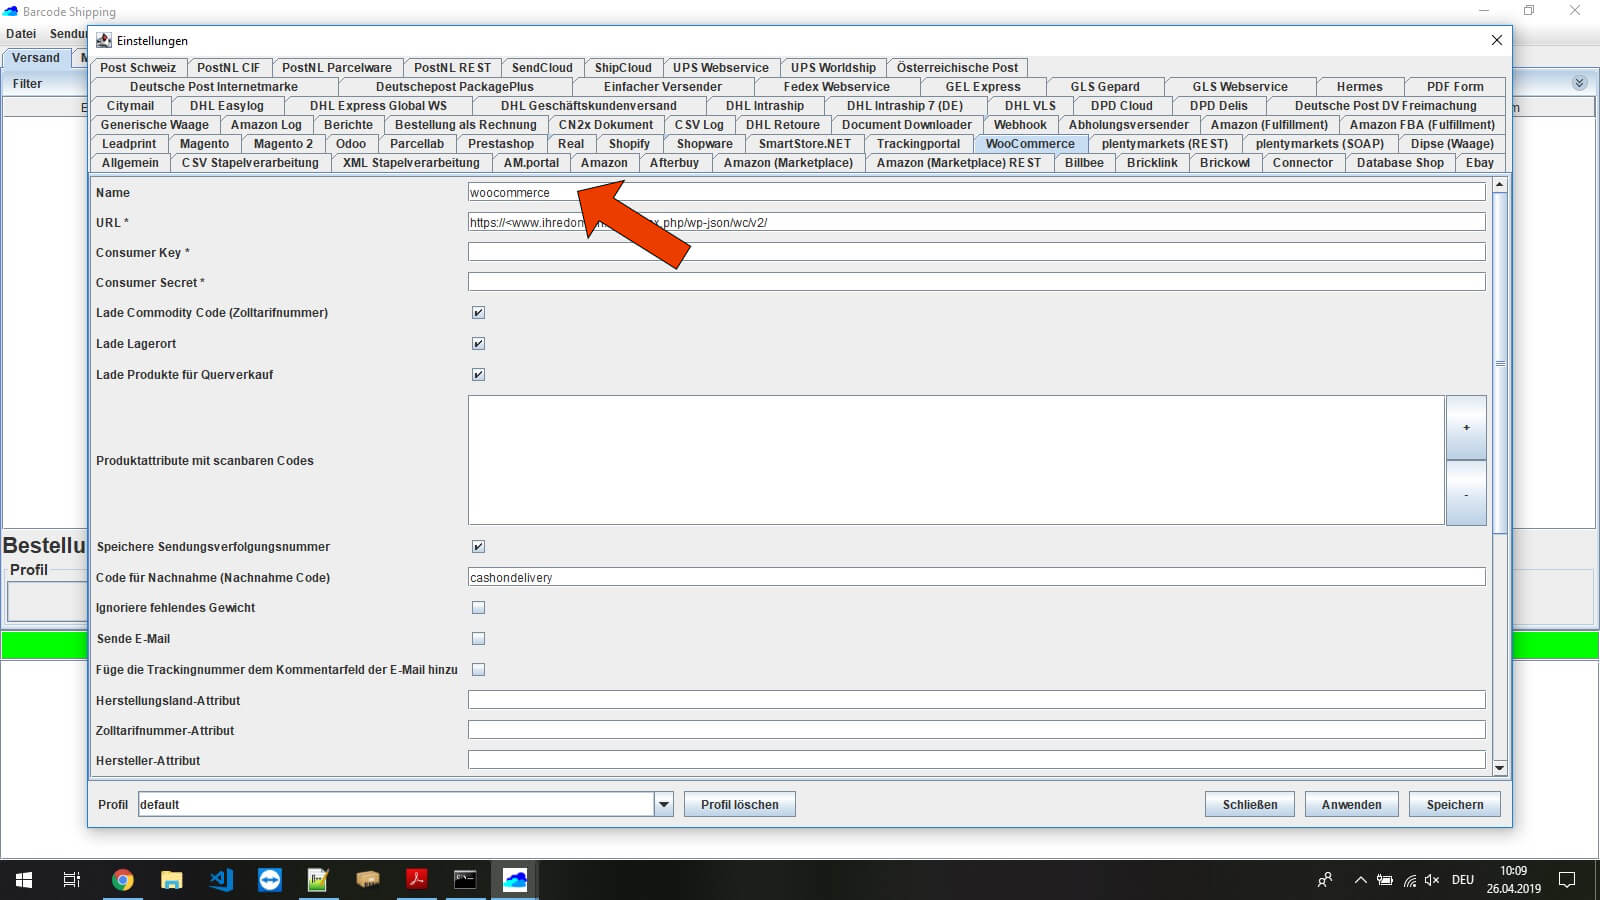Focus the Consumer Secret field

tap(976, 282)
